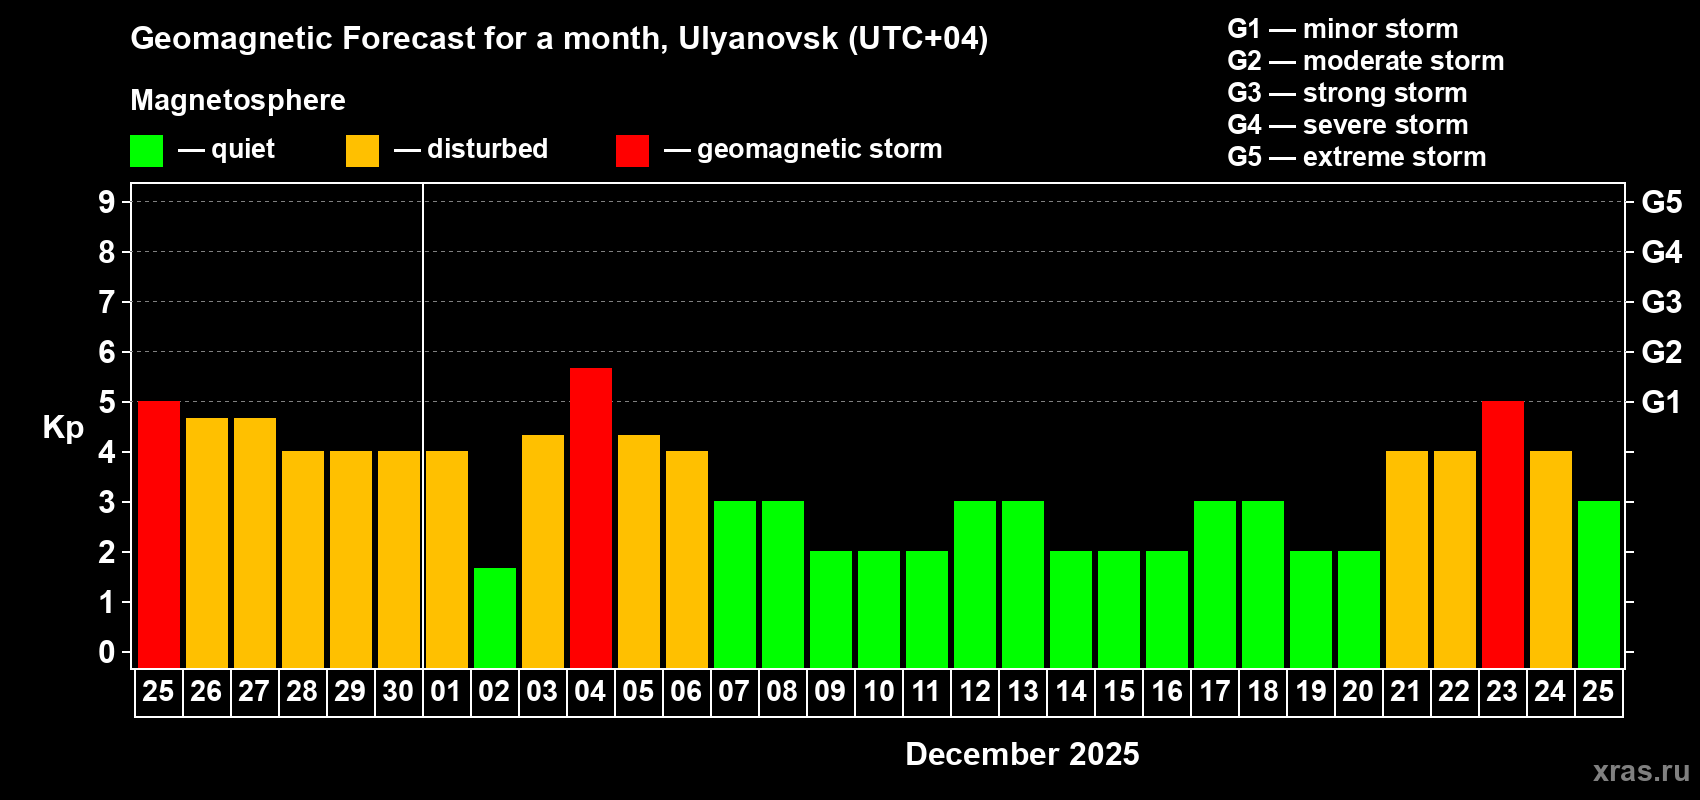Viewport: 1700px width, 800px height.
Task: Click the orange disturbed legend swatch
Action: point(362,151)
